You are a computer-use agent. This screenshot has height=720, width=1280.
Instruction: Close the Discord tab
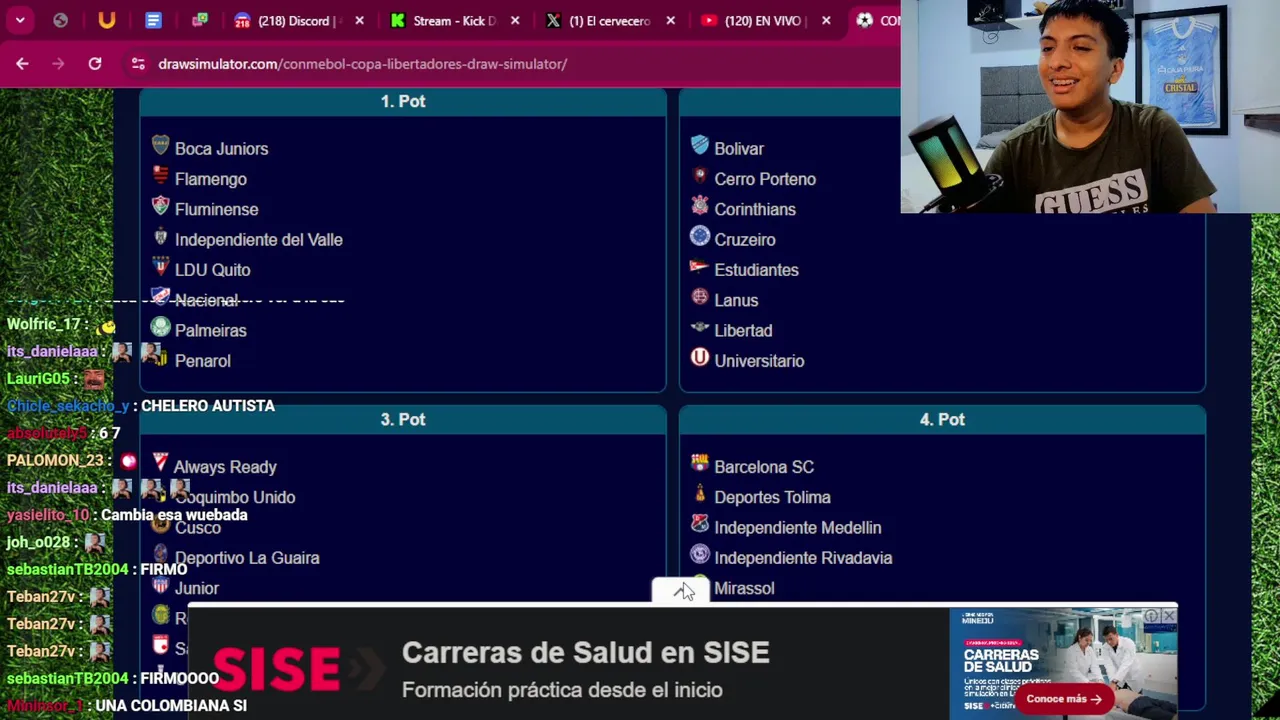tap(360, 20)
